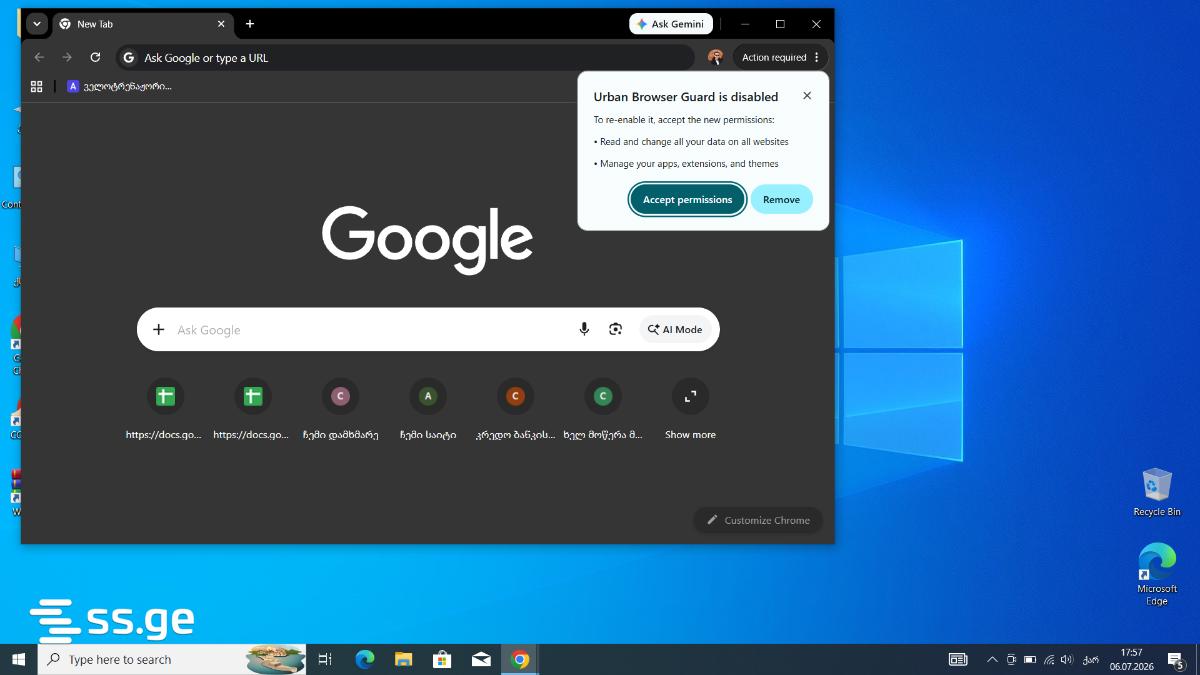Viewport: 1200px width, 675px height.
Task: Go forward with the forward arrow
Action: pos(67,58)
